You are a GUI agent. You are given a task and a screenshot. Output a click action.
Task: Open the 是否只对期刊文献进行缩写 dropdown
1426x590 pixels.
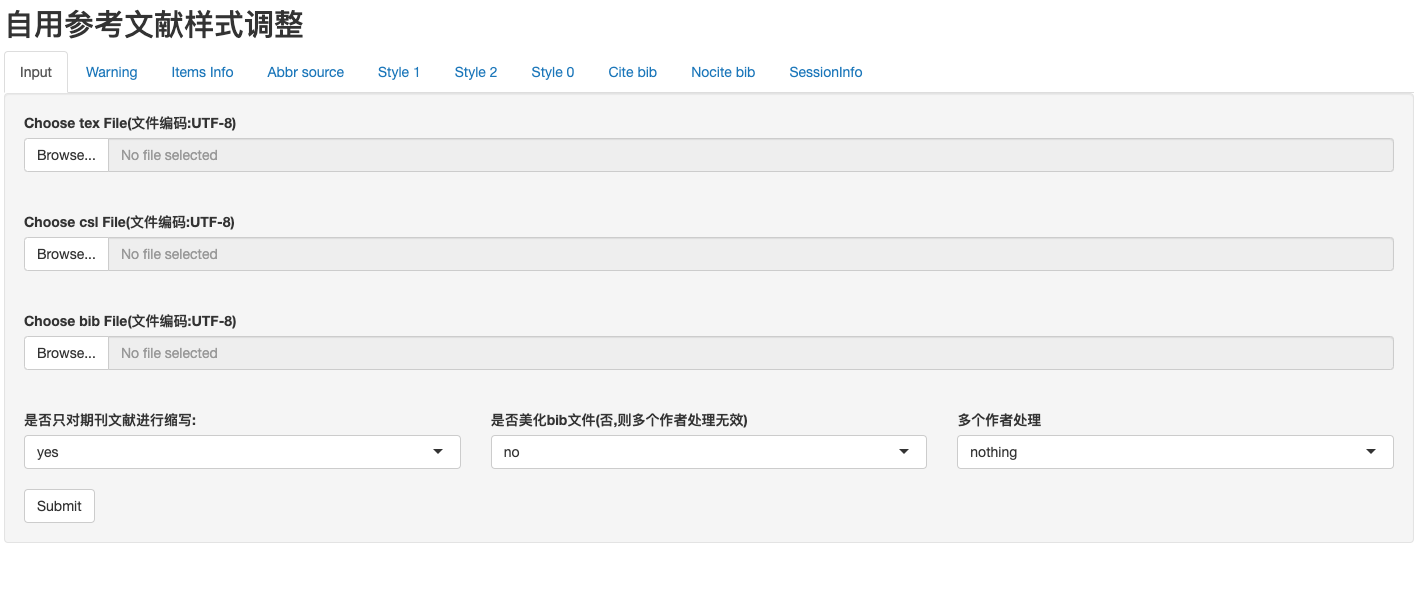(x=242, y=452)
